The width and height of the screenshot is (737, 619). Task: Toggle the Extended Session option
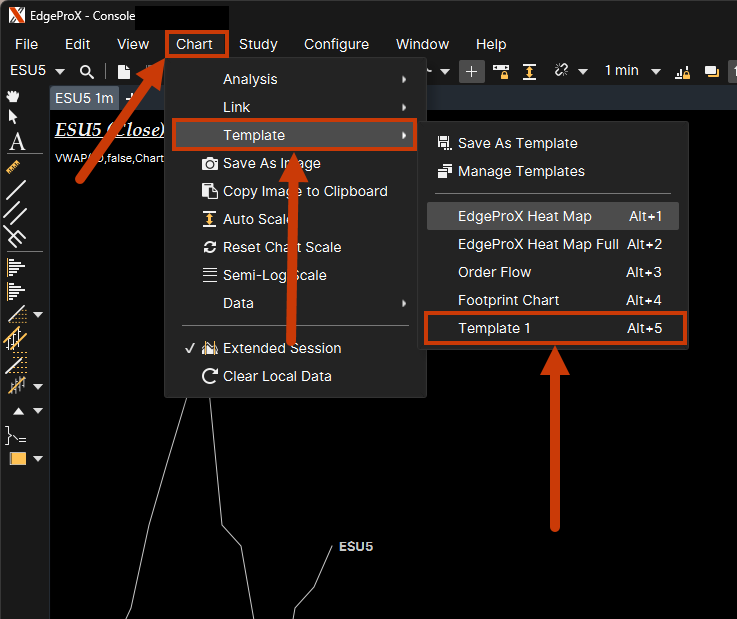pos(282,348)
